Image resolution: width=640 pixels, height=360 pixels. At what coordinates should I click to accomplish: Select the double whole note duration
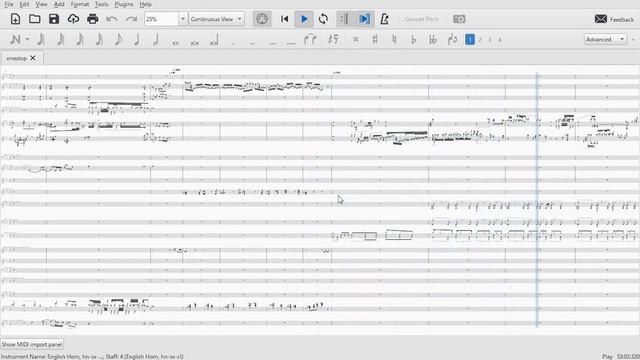(195, 42)
